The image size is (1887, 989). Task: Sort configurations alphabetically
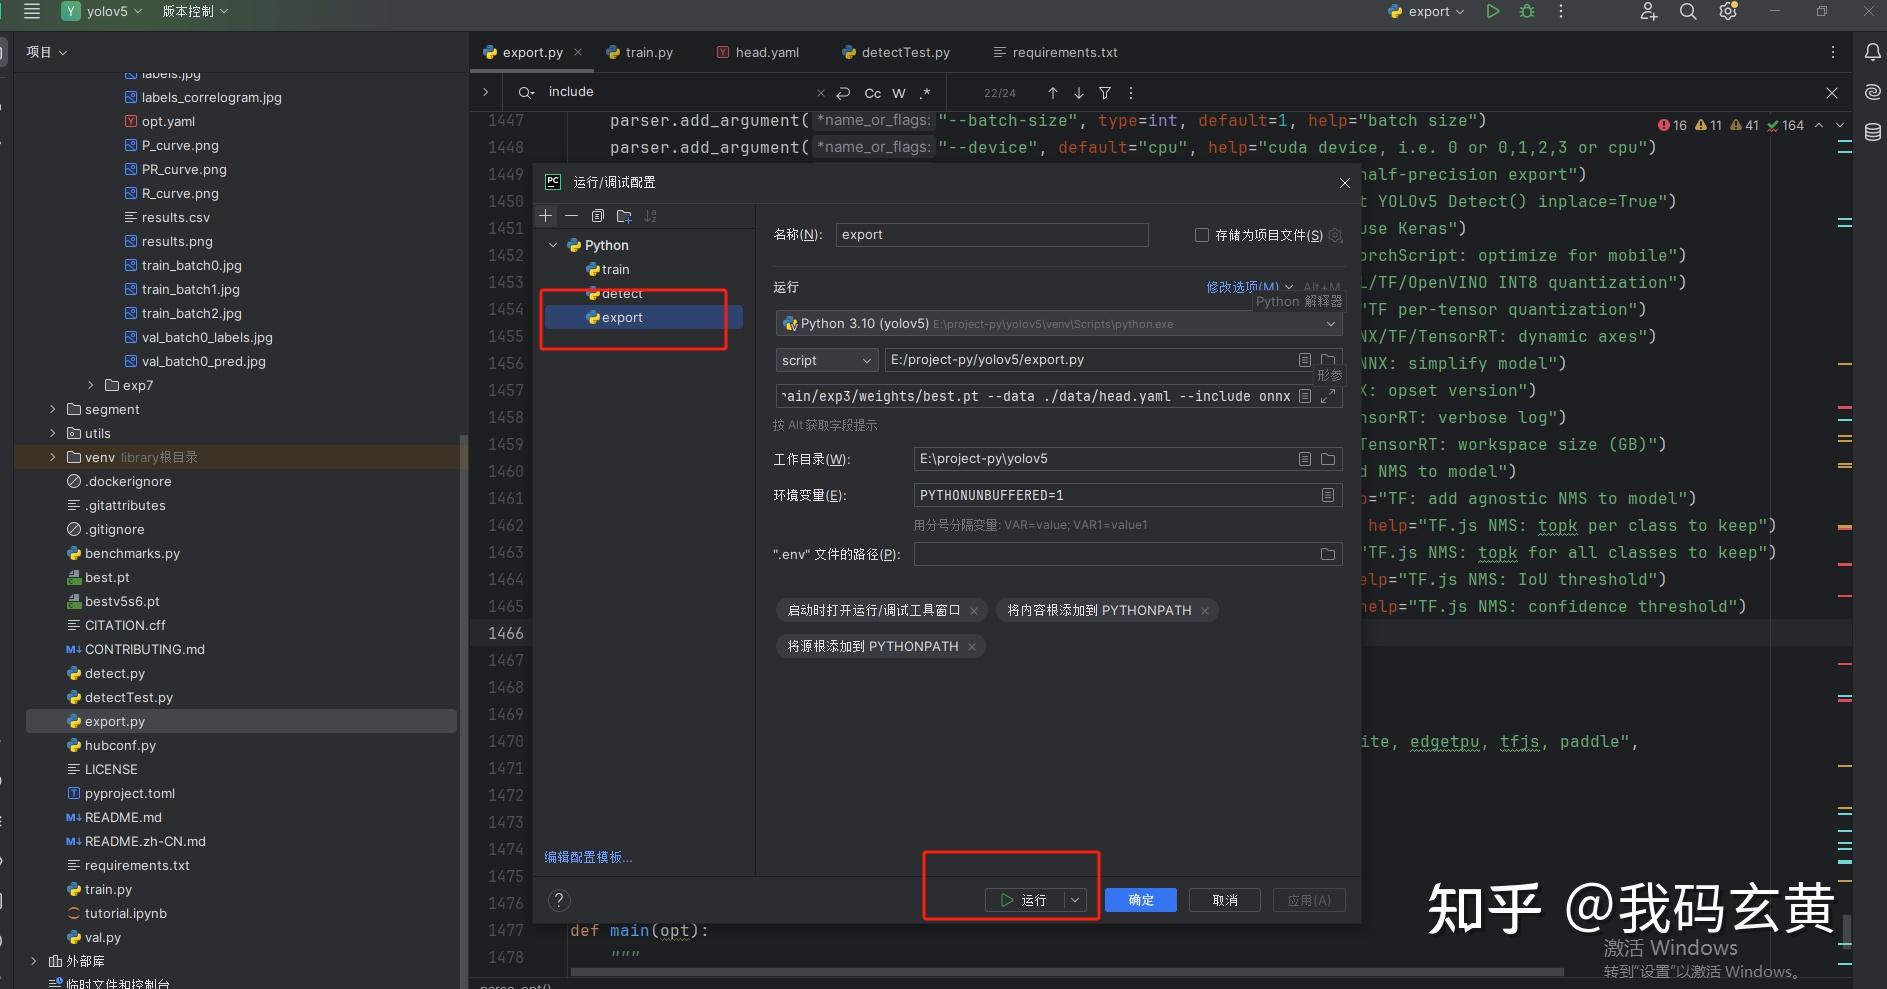click(651, 215)
